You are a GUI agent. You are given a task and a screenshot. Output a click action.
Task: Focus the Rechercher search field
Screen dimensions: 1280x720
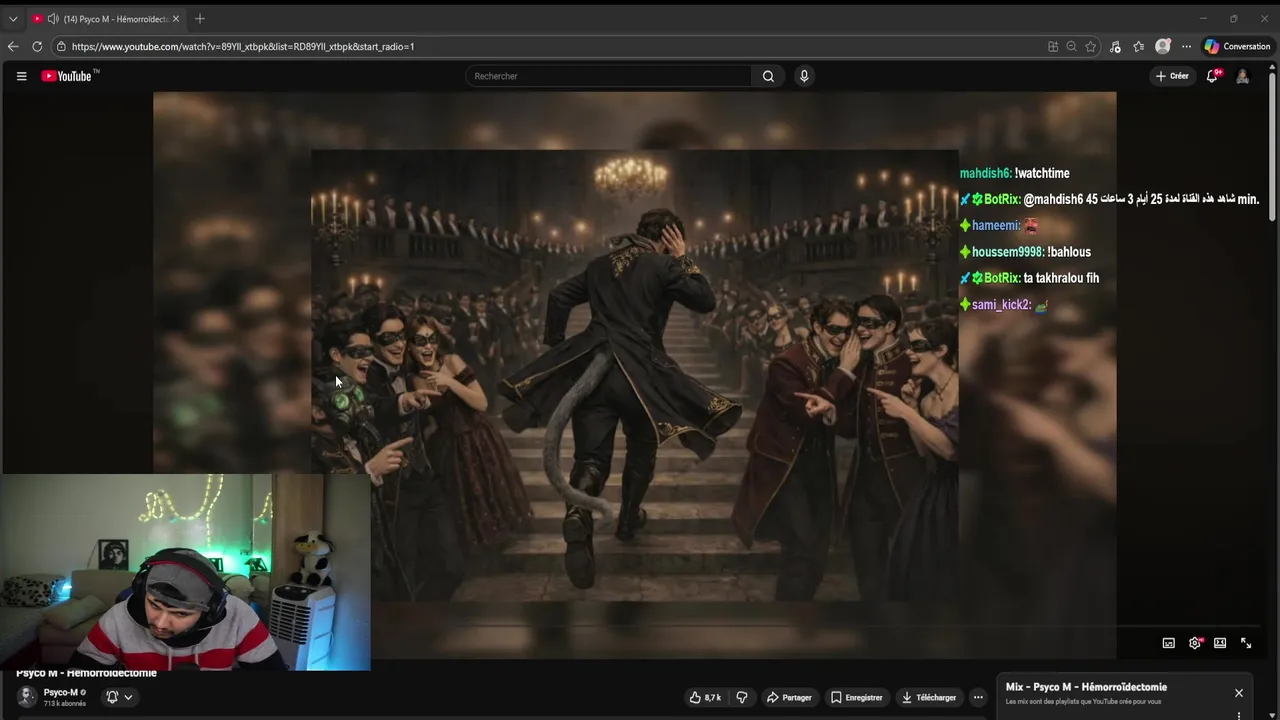pyautogui.click(x=609, y=76)
